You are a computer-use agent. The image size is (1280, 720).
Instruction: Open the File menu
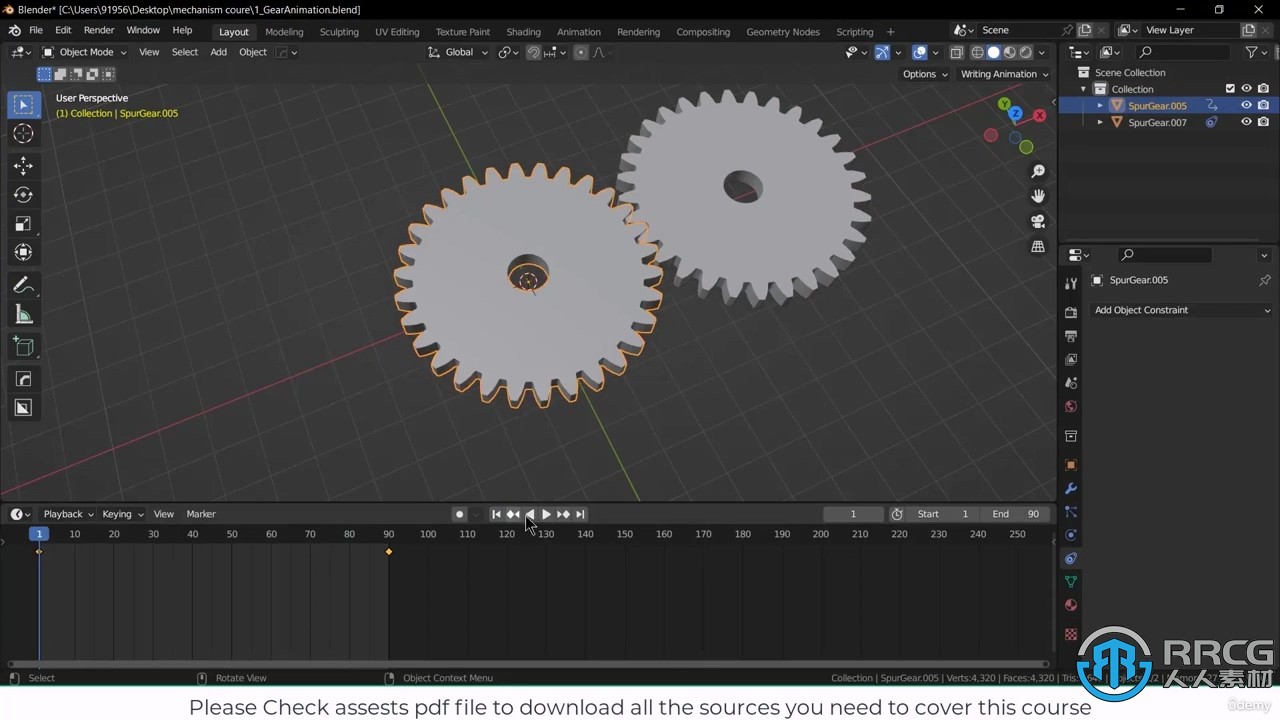pyautogui.click(x=36, y=30)
